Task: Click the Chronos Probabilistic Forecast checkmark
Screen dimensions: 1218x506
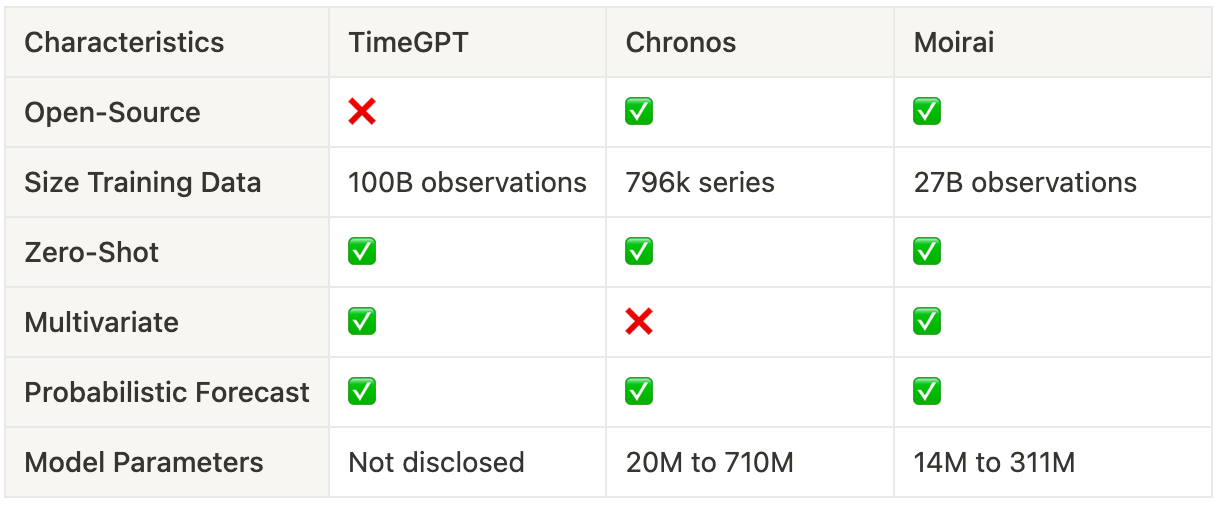Action: tap(639, 392)
